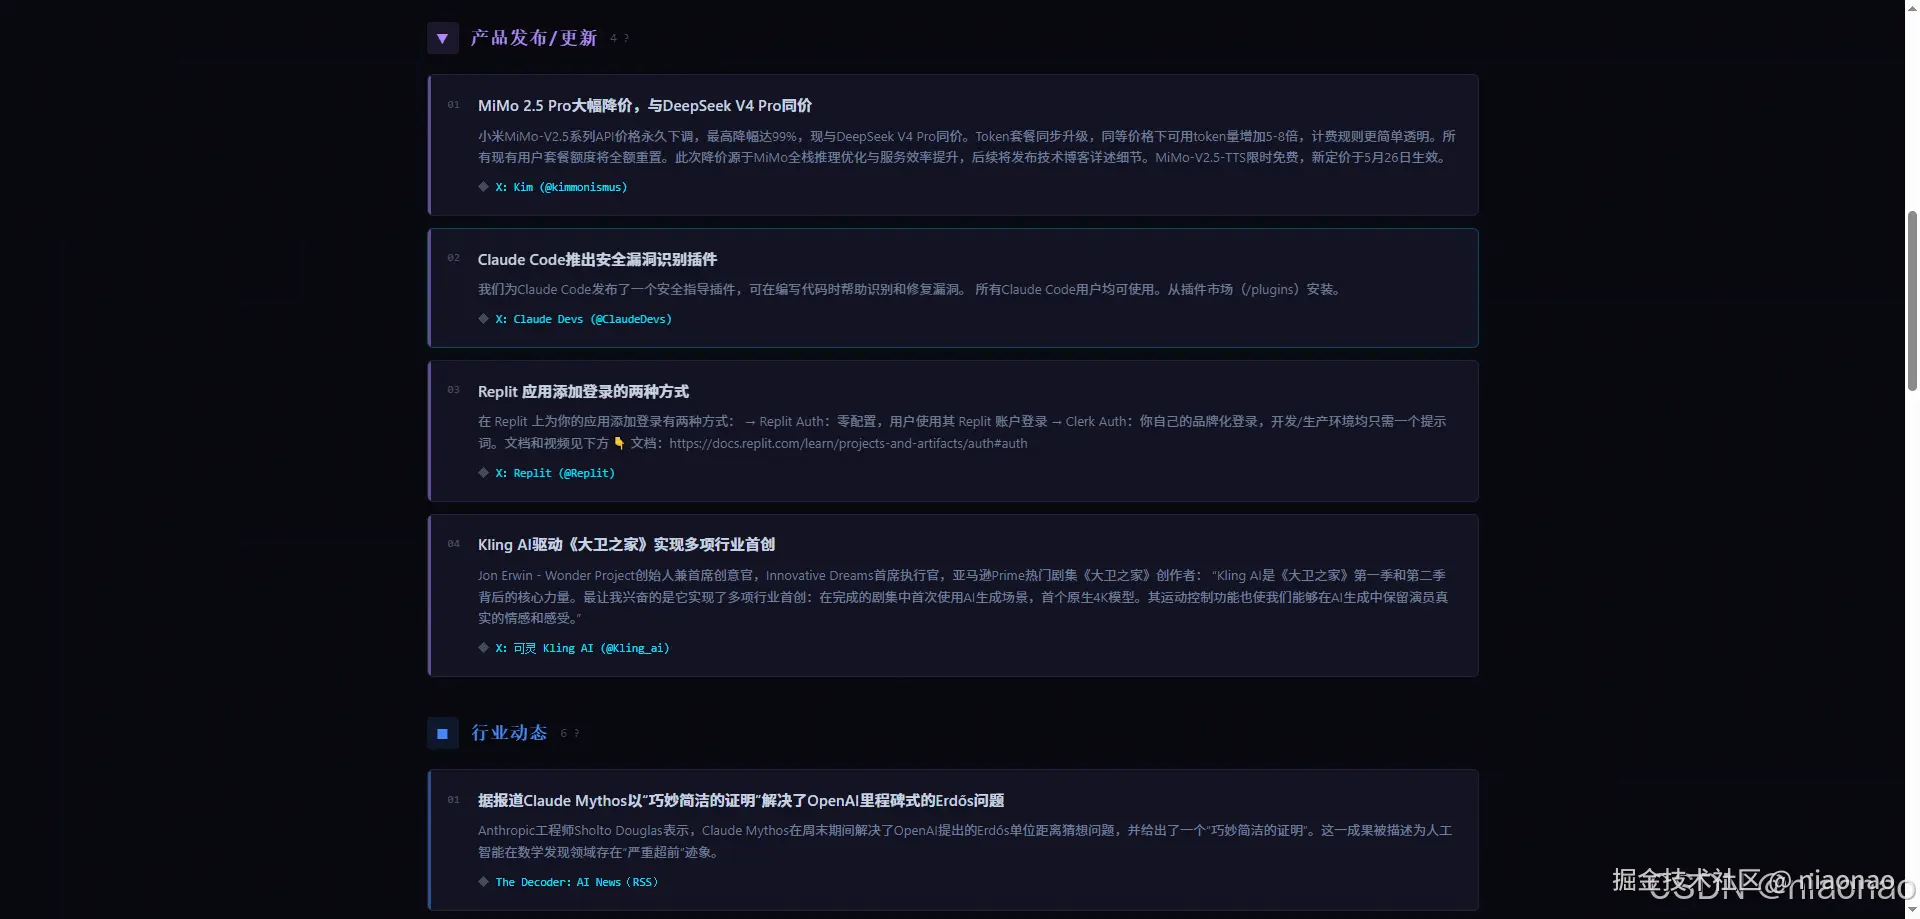The width and height of the screenshot is (1920, 919).
Task: Click diamond icon before X: Replit source
Action: (484, 473)
